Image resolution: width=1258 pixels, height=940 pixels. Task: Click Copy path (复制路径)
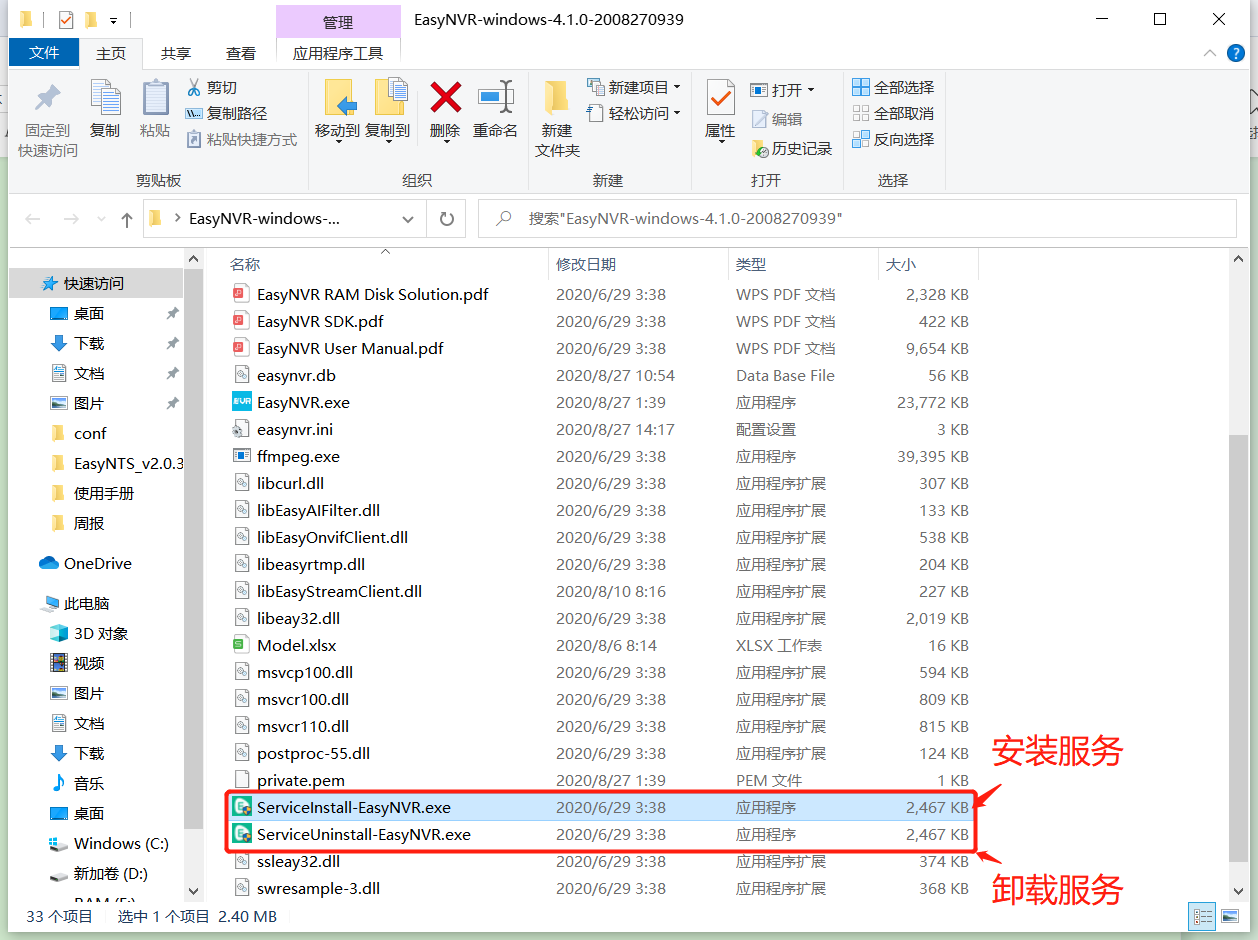click(x=227, y=114)
